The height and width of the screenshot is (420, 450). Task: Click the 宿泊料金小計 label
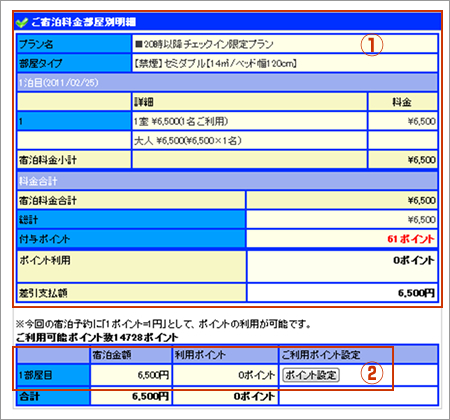click(48, 160)
